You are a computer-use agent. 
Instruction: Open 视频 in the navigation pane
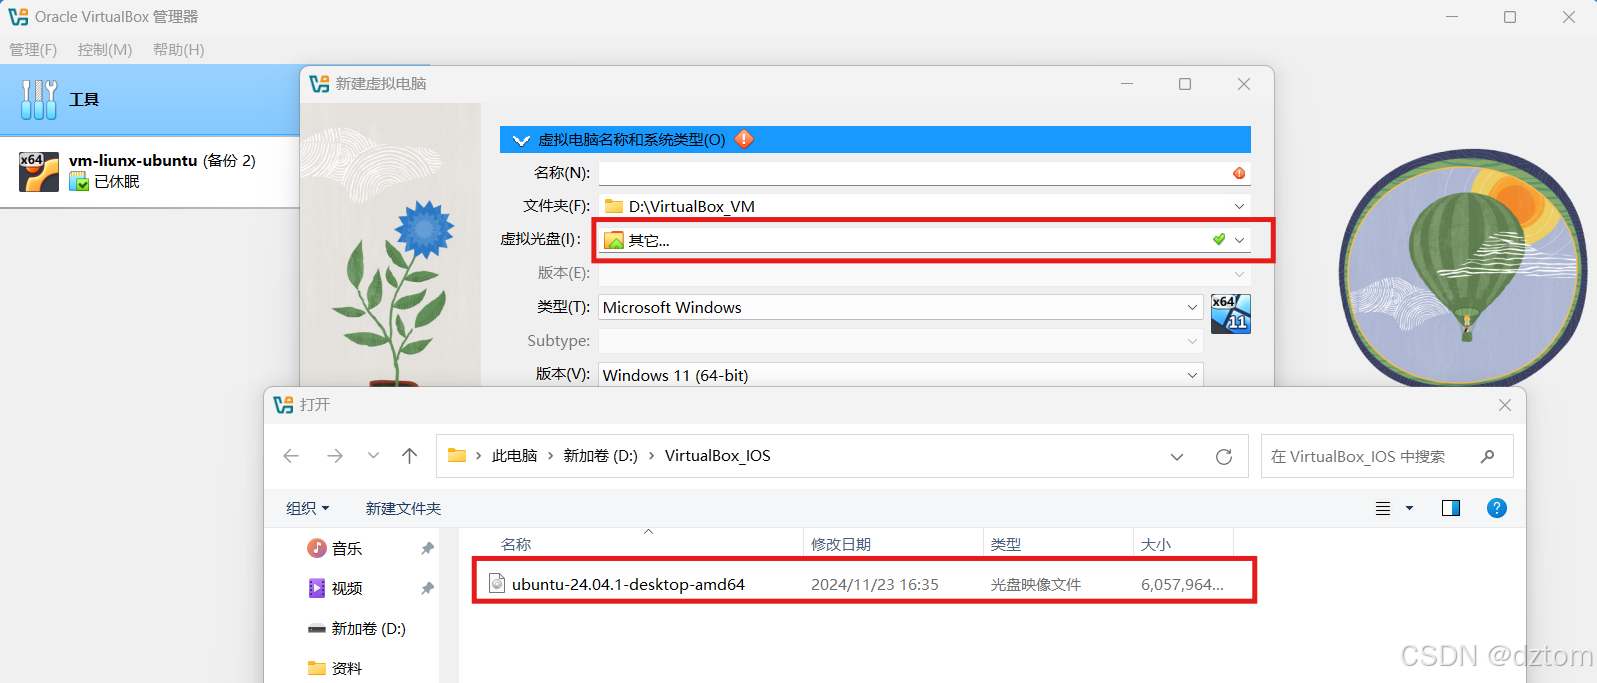(x=347, y=589)
